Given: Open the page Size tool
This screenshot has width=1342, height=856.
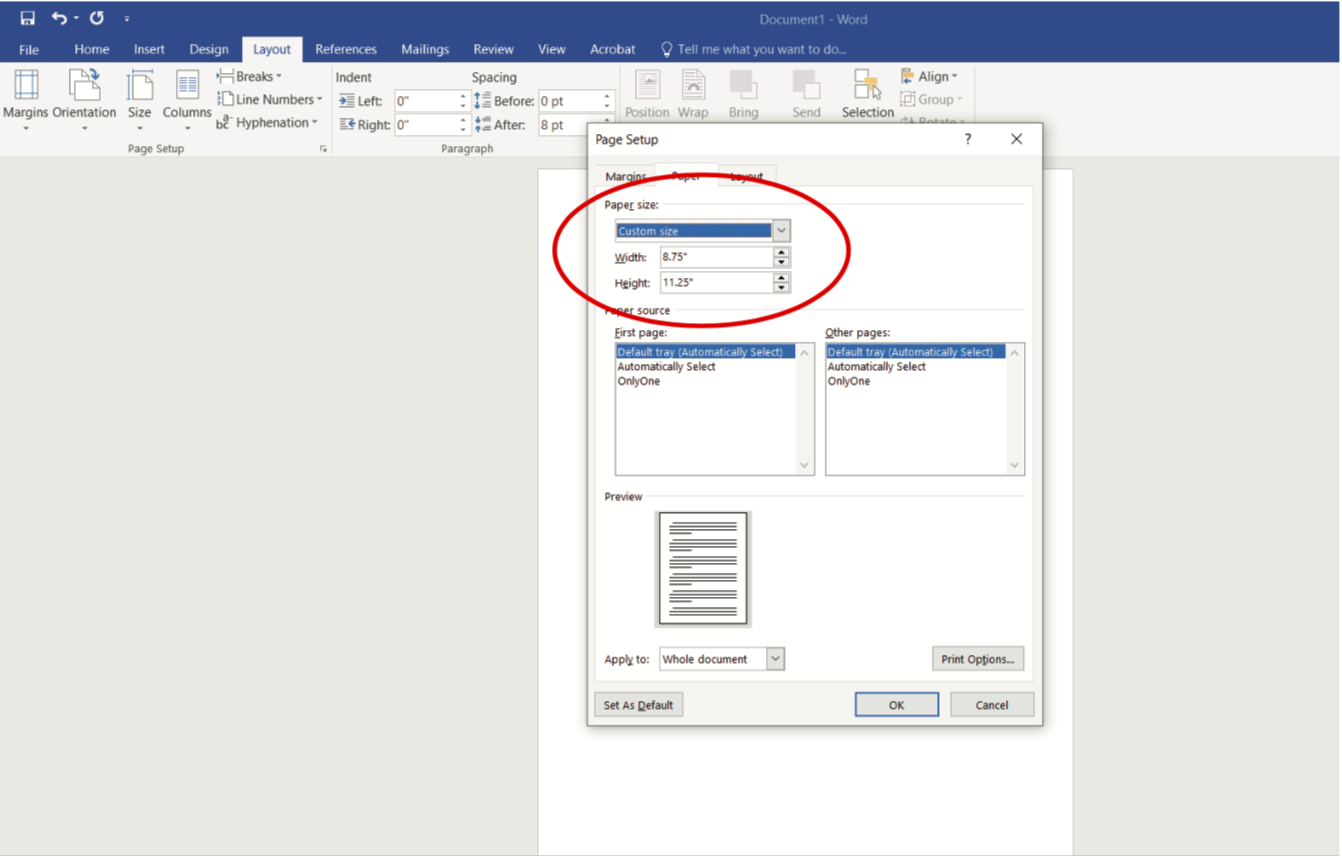Looking at the screenshot, I should coord(139,98).
